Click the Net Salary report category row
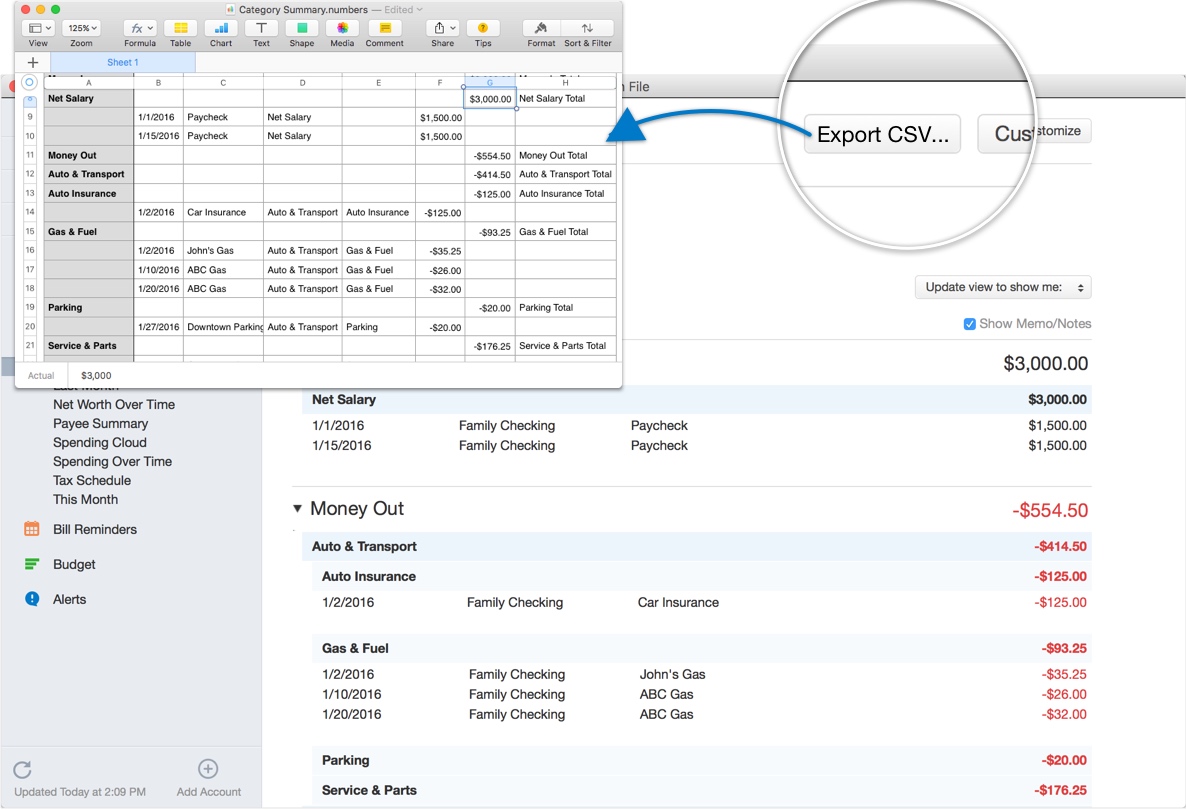 (697, 399)
